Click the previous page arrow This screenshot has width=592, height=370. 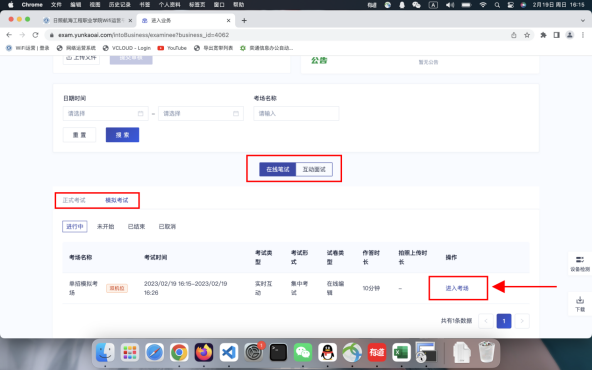click(486, 321)
